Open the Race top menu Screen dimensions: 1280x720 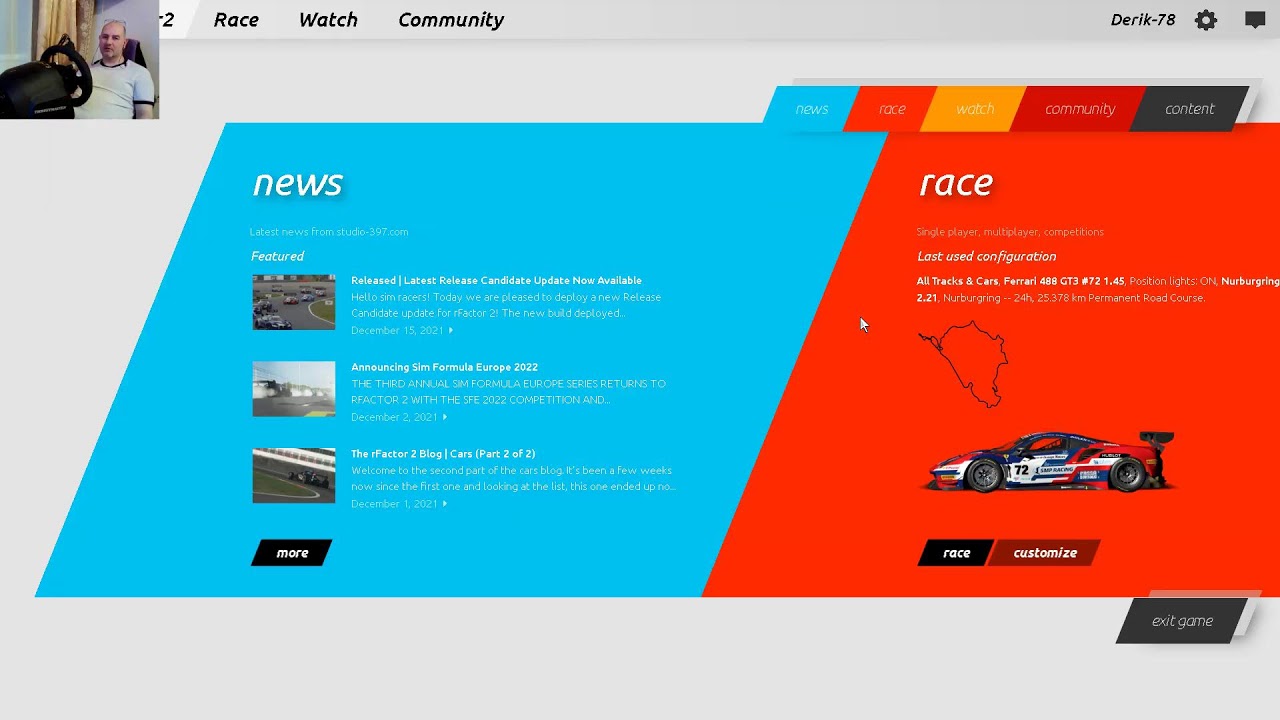tap(236, 20)
